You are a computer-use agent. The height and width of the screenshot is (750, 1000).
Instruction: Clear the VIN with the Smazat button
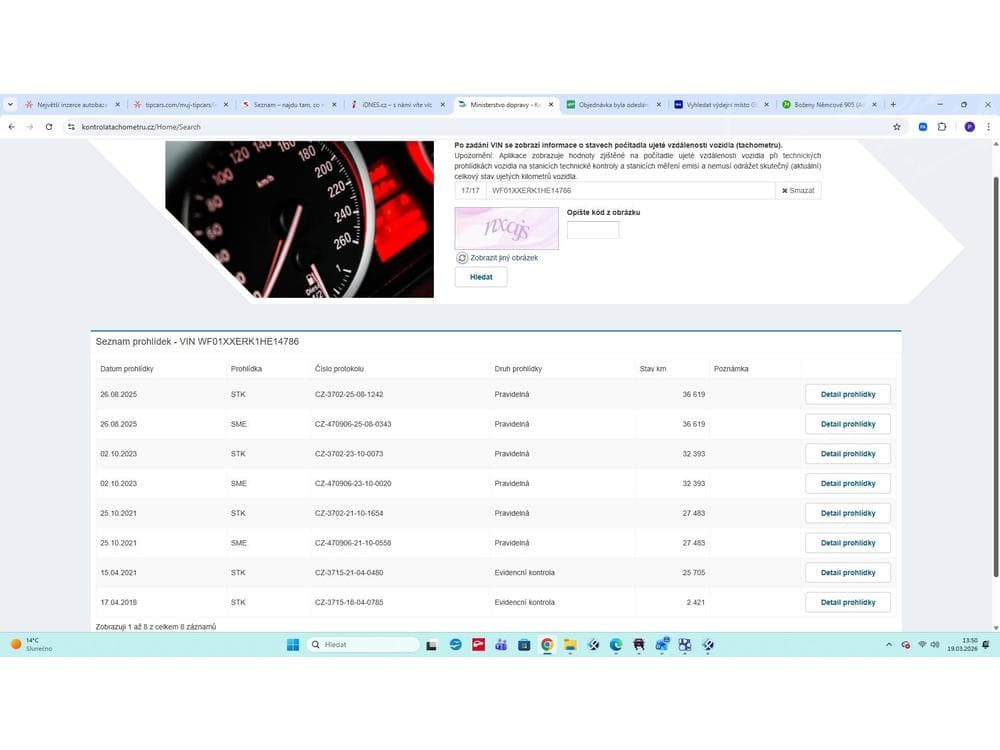(x=798, y=190)
